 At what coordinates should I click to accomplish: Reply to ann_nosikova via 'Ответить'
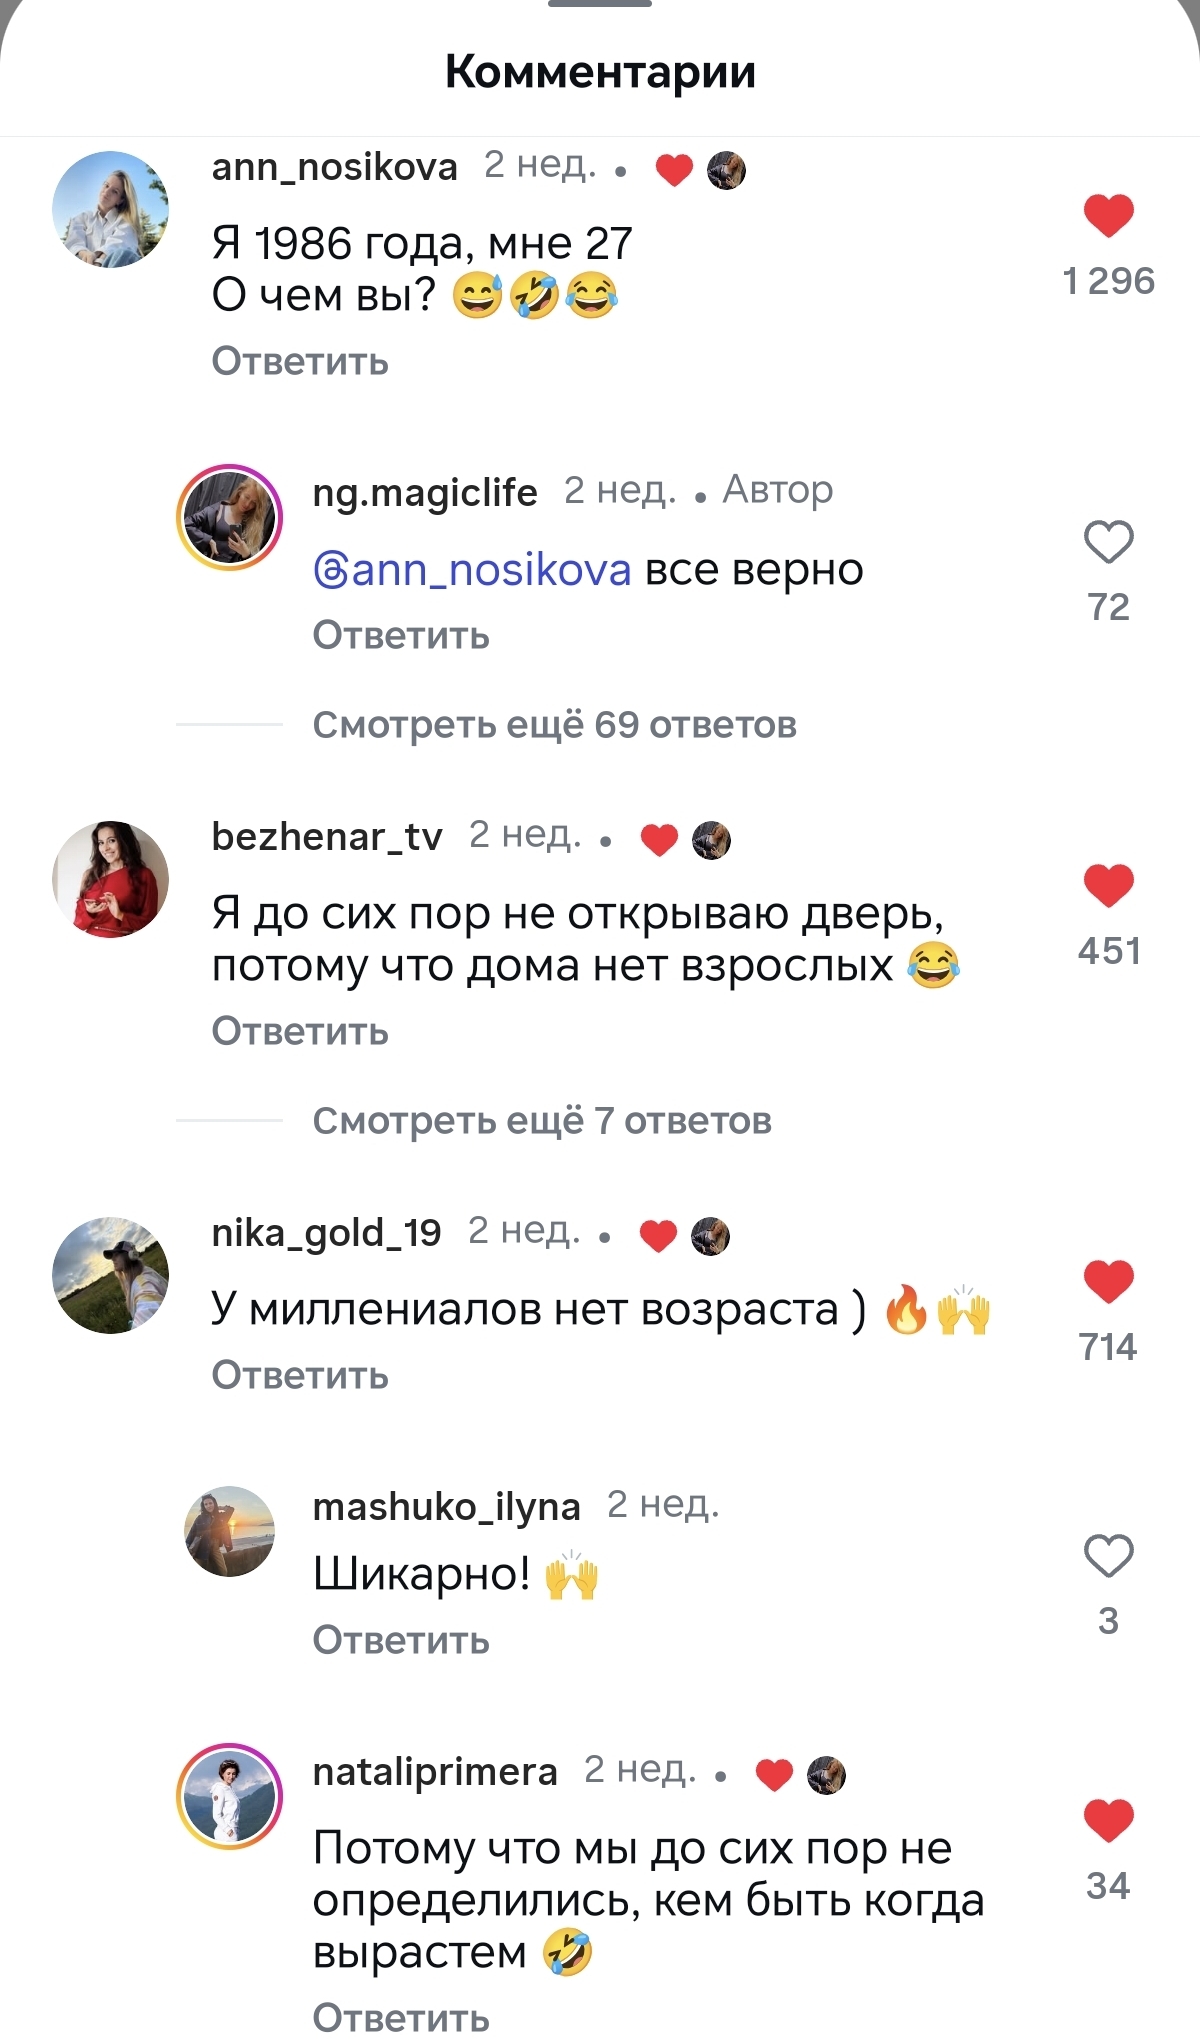(x=300, y=361)
